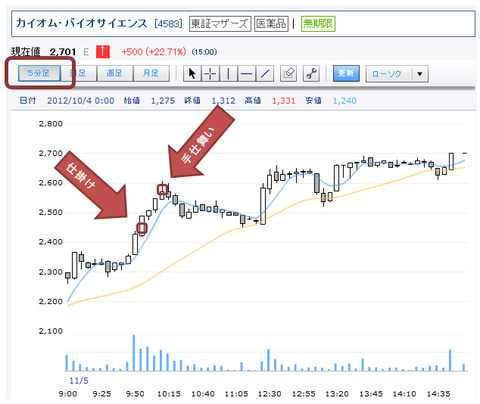Switch to 日足 daily chart tab

79,73
